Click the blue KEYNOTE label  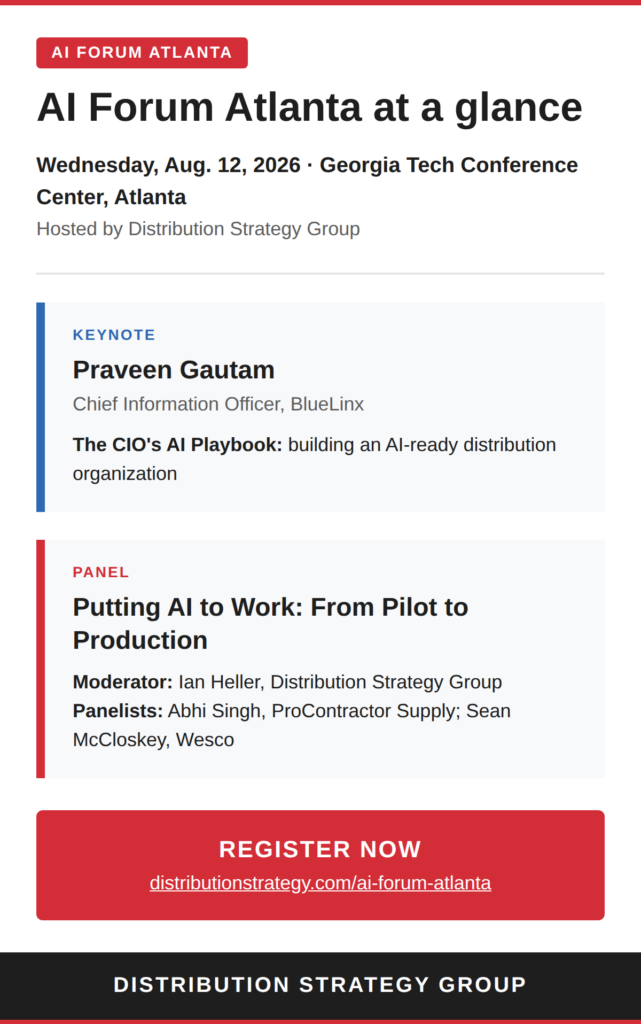(114, 335)
